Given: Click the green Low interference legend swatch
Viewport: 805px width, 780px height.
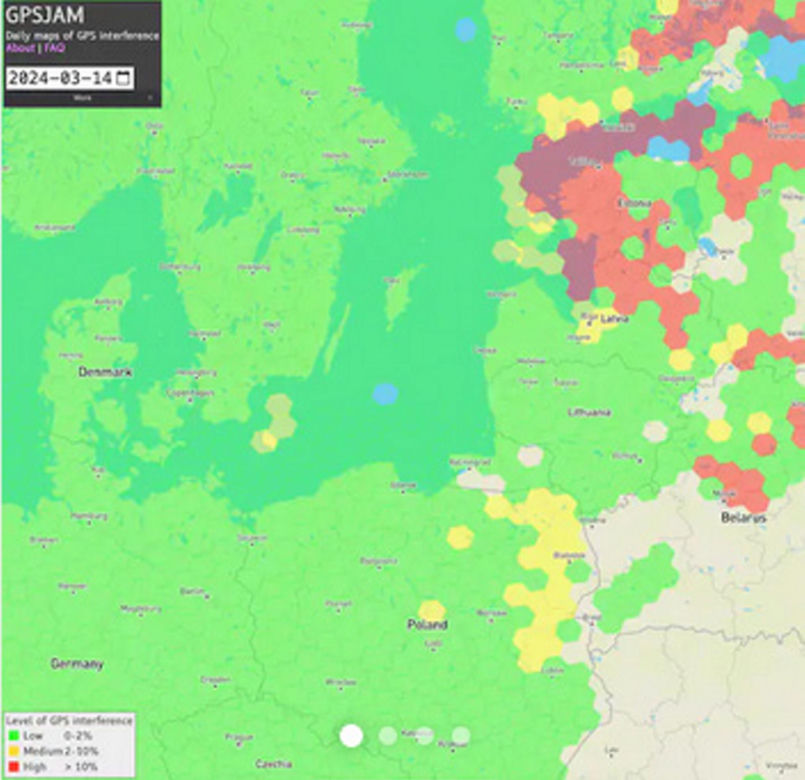Looking at the screenshot, I should (x=14, y=736).
